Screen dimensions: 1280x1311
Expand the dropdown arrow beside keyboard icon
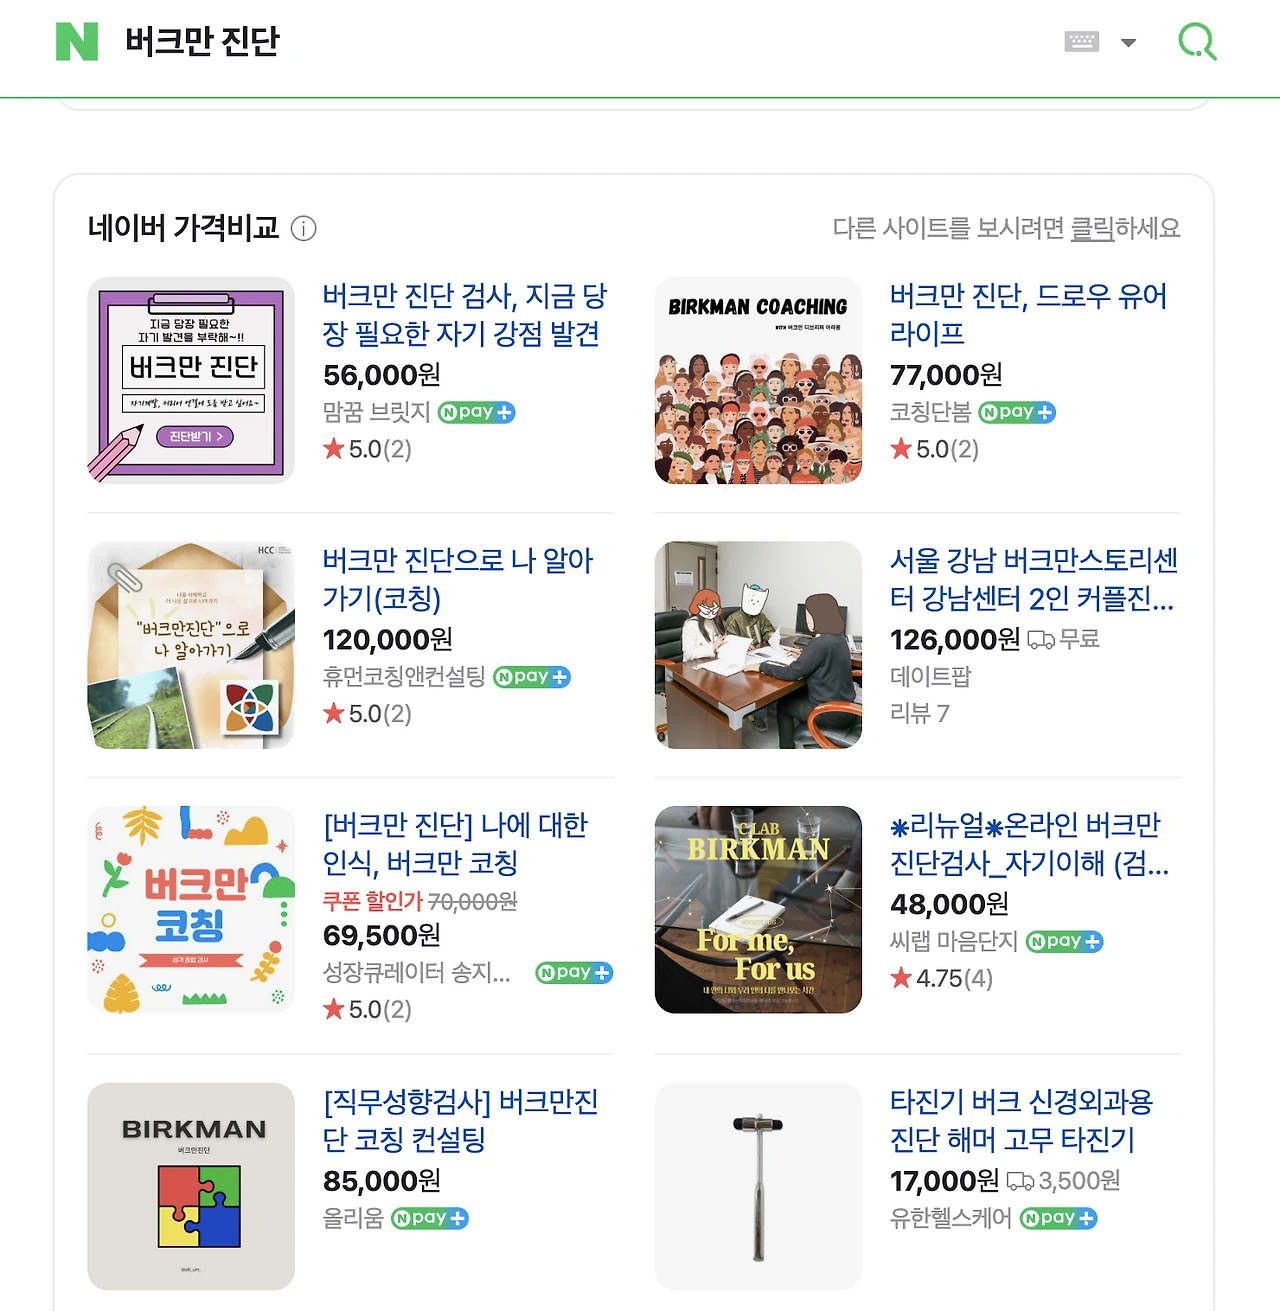point(1129,43)
